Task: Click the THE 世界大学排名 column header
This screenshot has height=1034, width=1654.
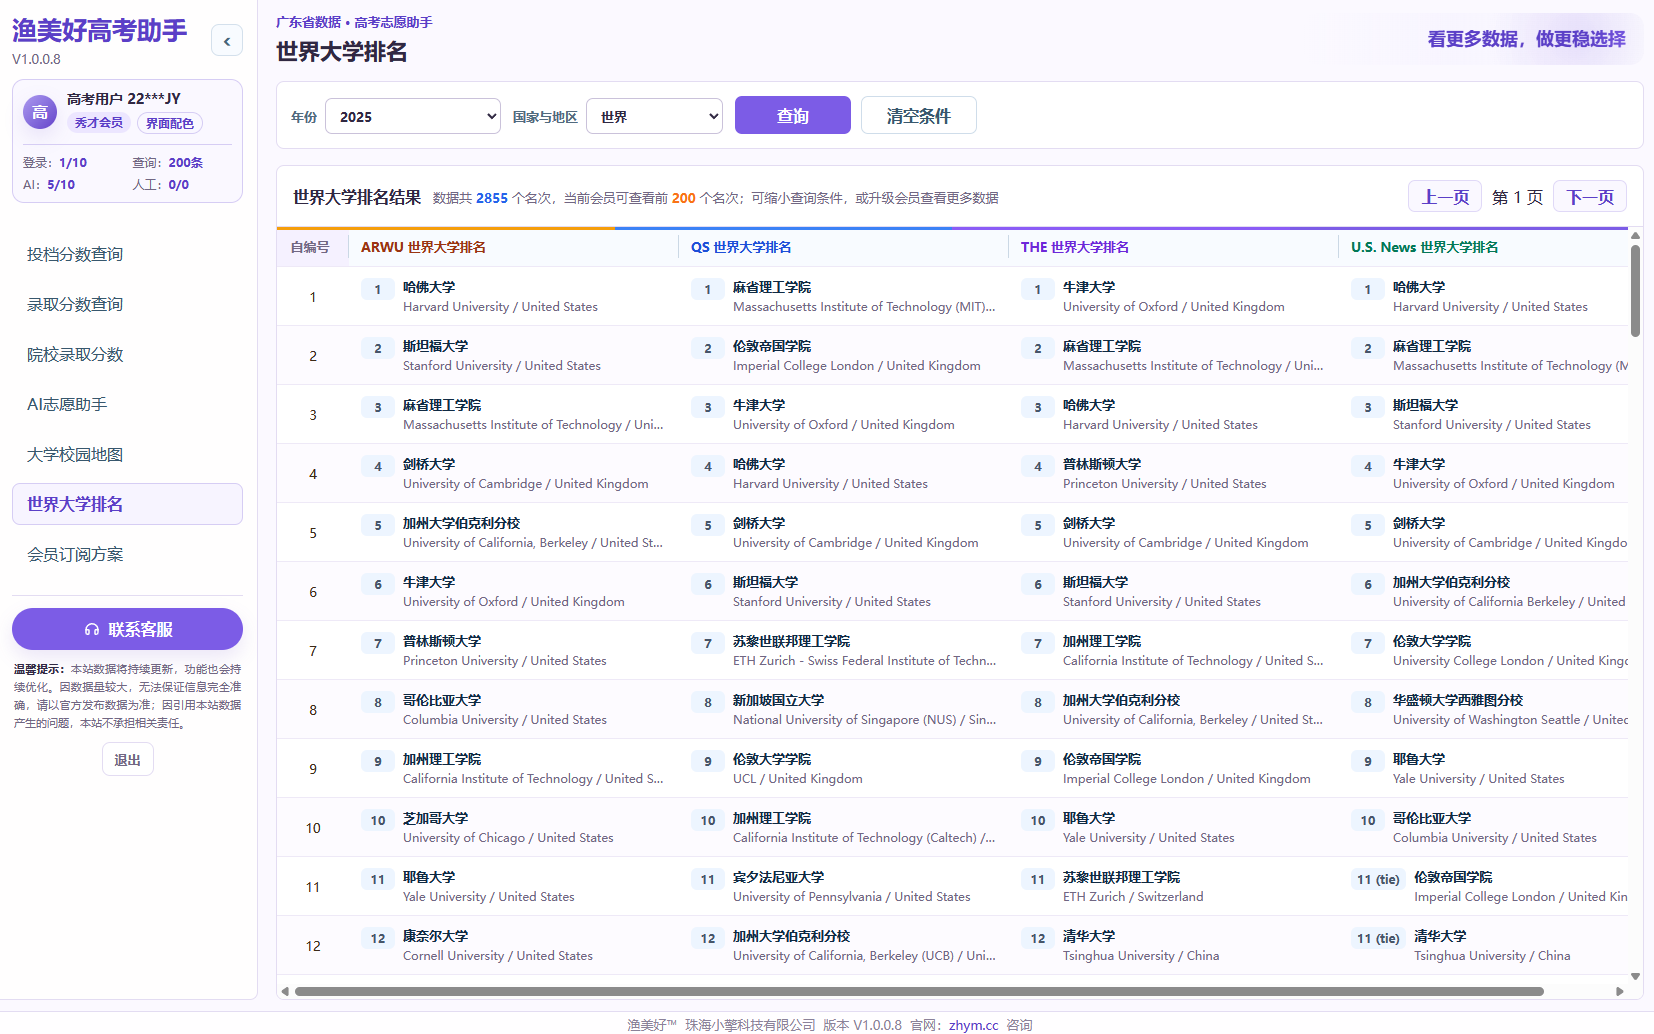Action: click(x=1075, y=247)
